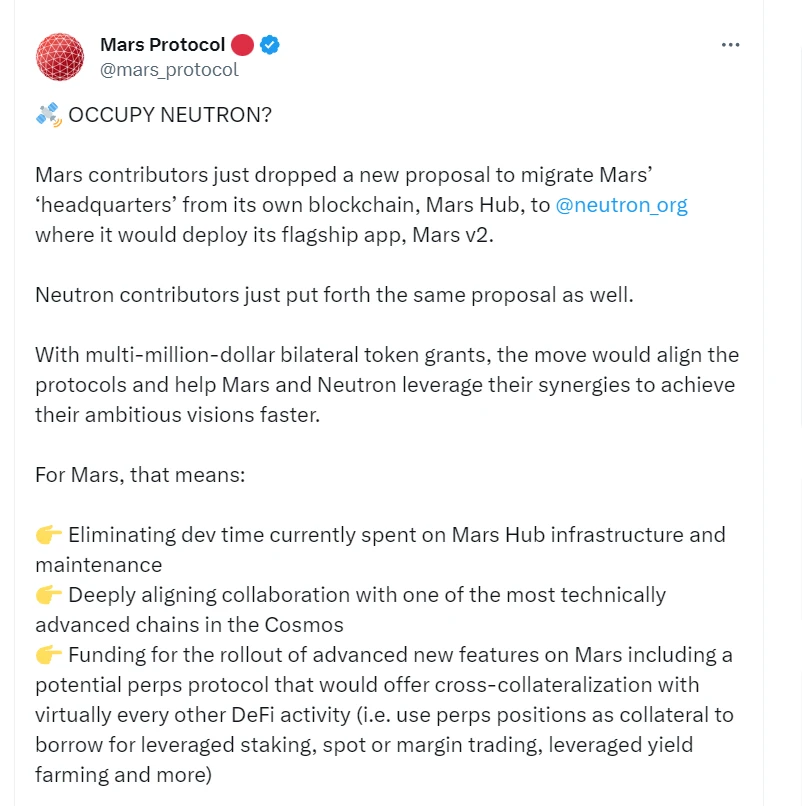Open the Mars Protocol profile avatar
Image resolution: width=802 pixels, height=806 pixels.
[60, 57]
